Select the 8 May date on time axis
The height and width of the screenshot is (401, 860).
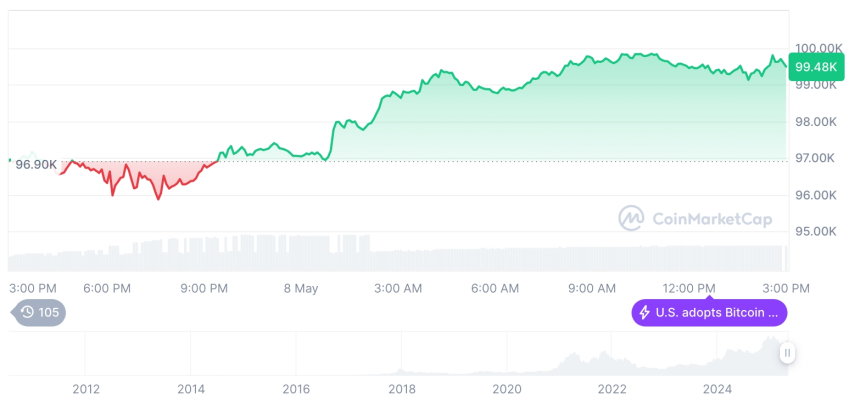pos(300,288)
